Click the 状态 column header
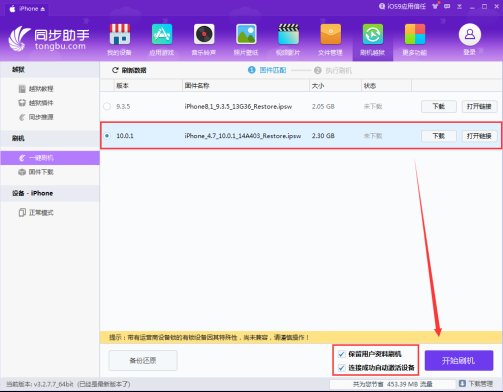The width and height of the screenshot is (503, 392). point(370,86)
